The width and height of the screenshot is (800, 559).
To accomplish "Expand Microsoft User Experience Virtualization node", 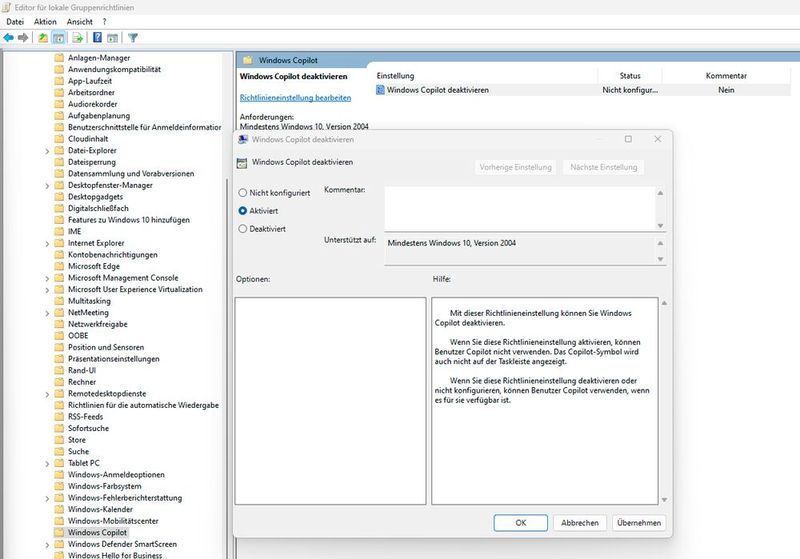I will click(x=47, y=290).
